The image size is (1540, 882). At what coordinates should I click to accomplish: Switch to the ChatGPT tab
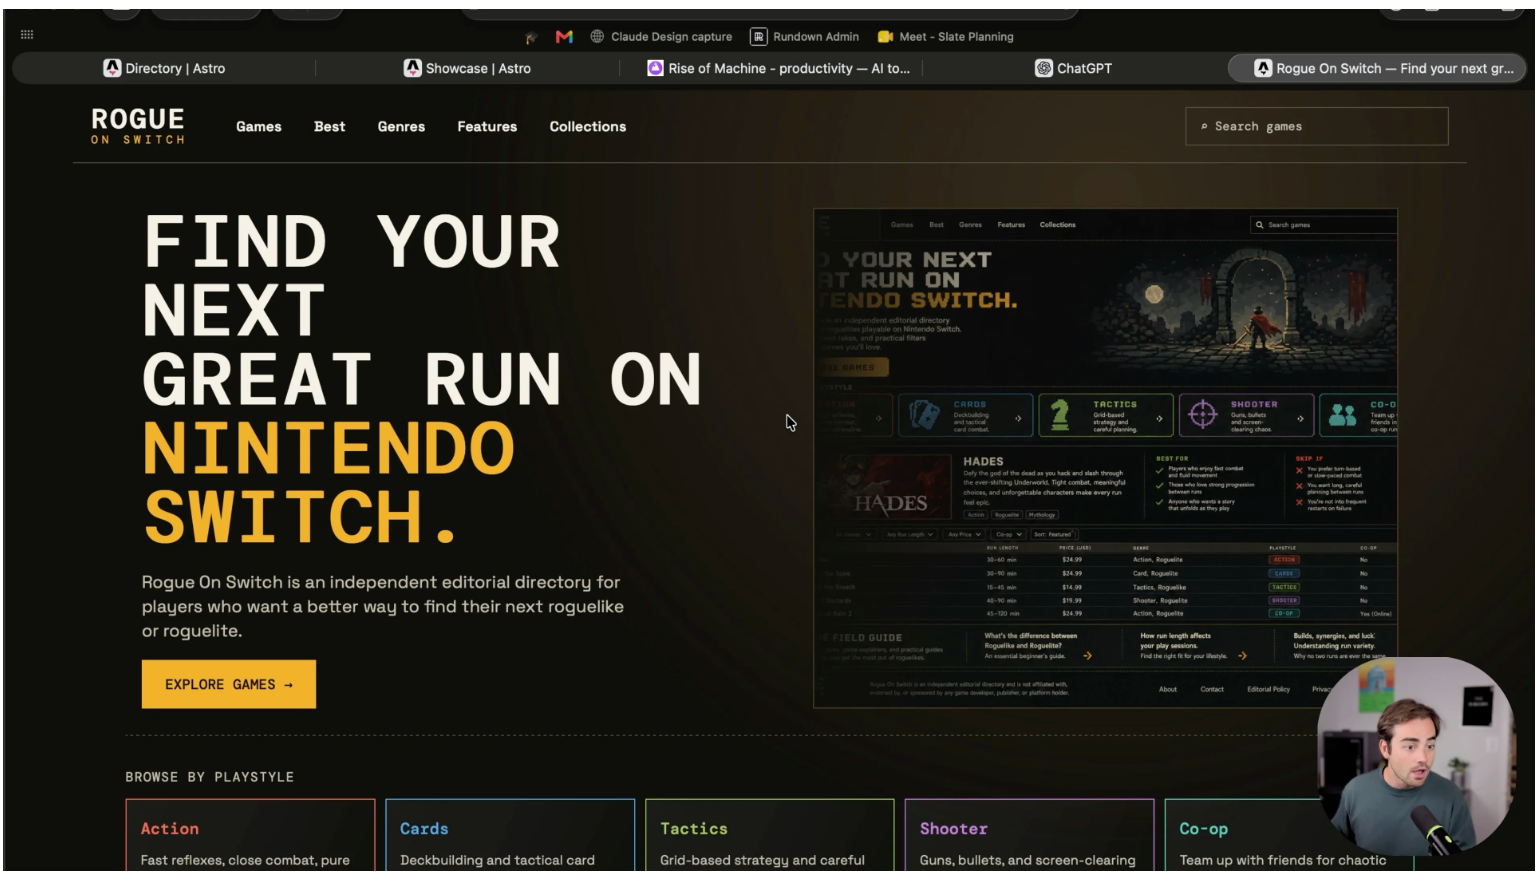(1074, 68)
